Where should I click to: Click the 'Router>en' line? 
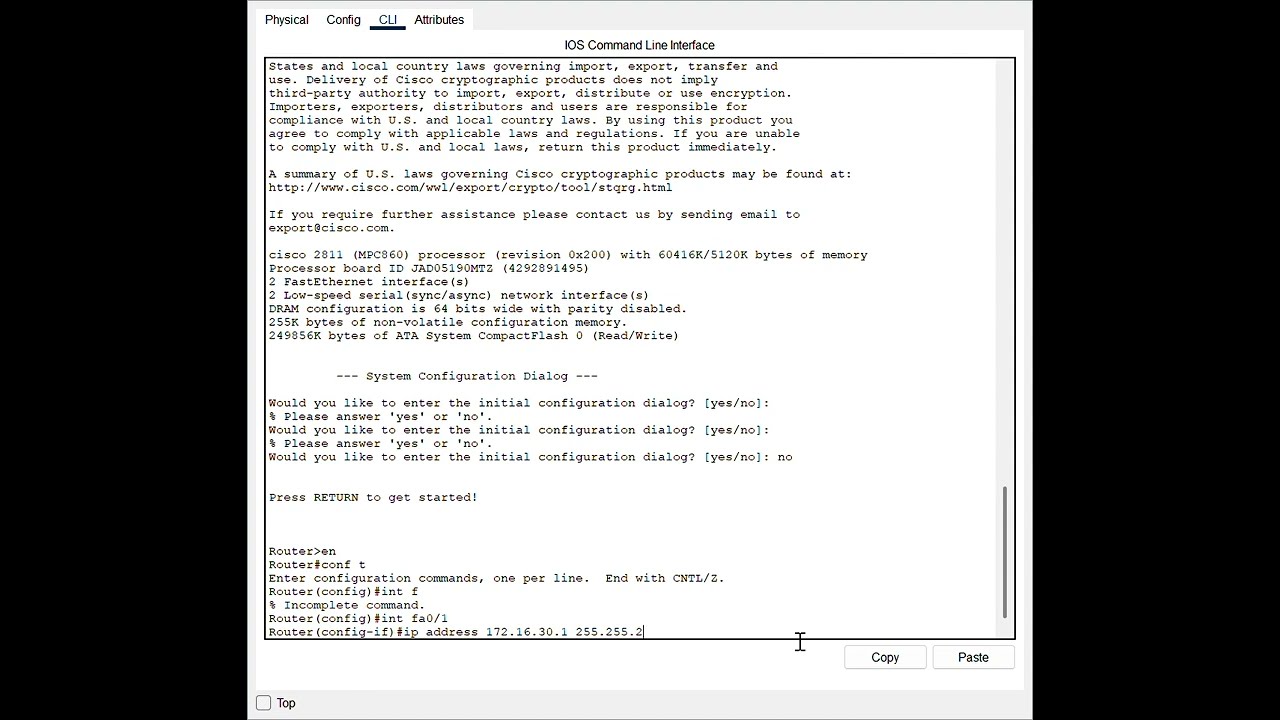[x=302, y=551]
